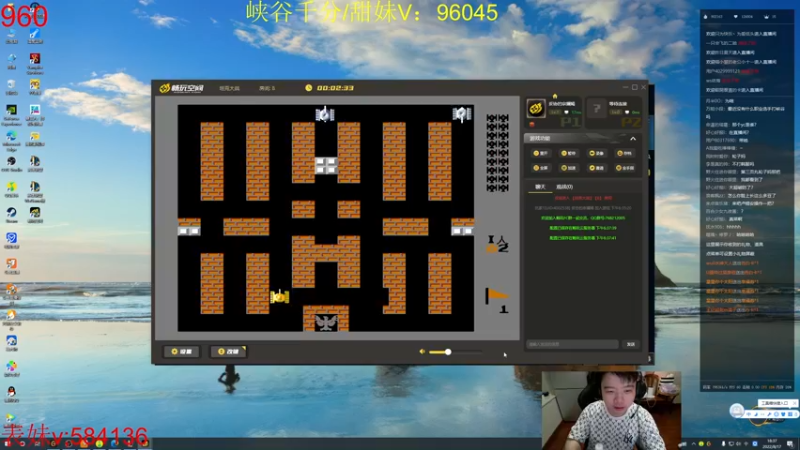This screenshot has width=800, height=450.
Task: Open 改键 key-mapping button
Action: coord(228,352)
